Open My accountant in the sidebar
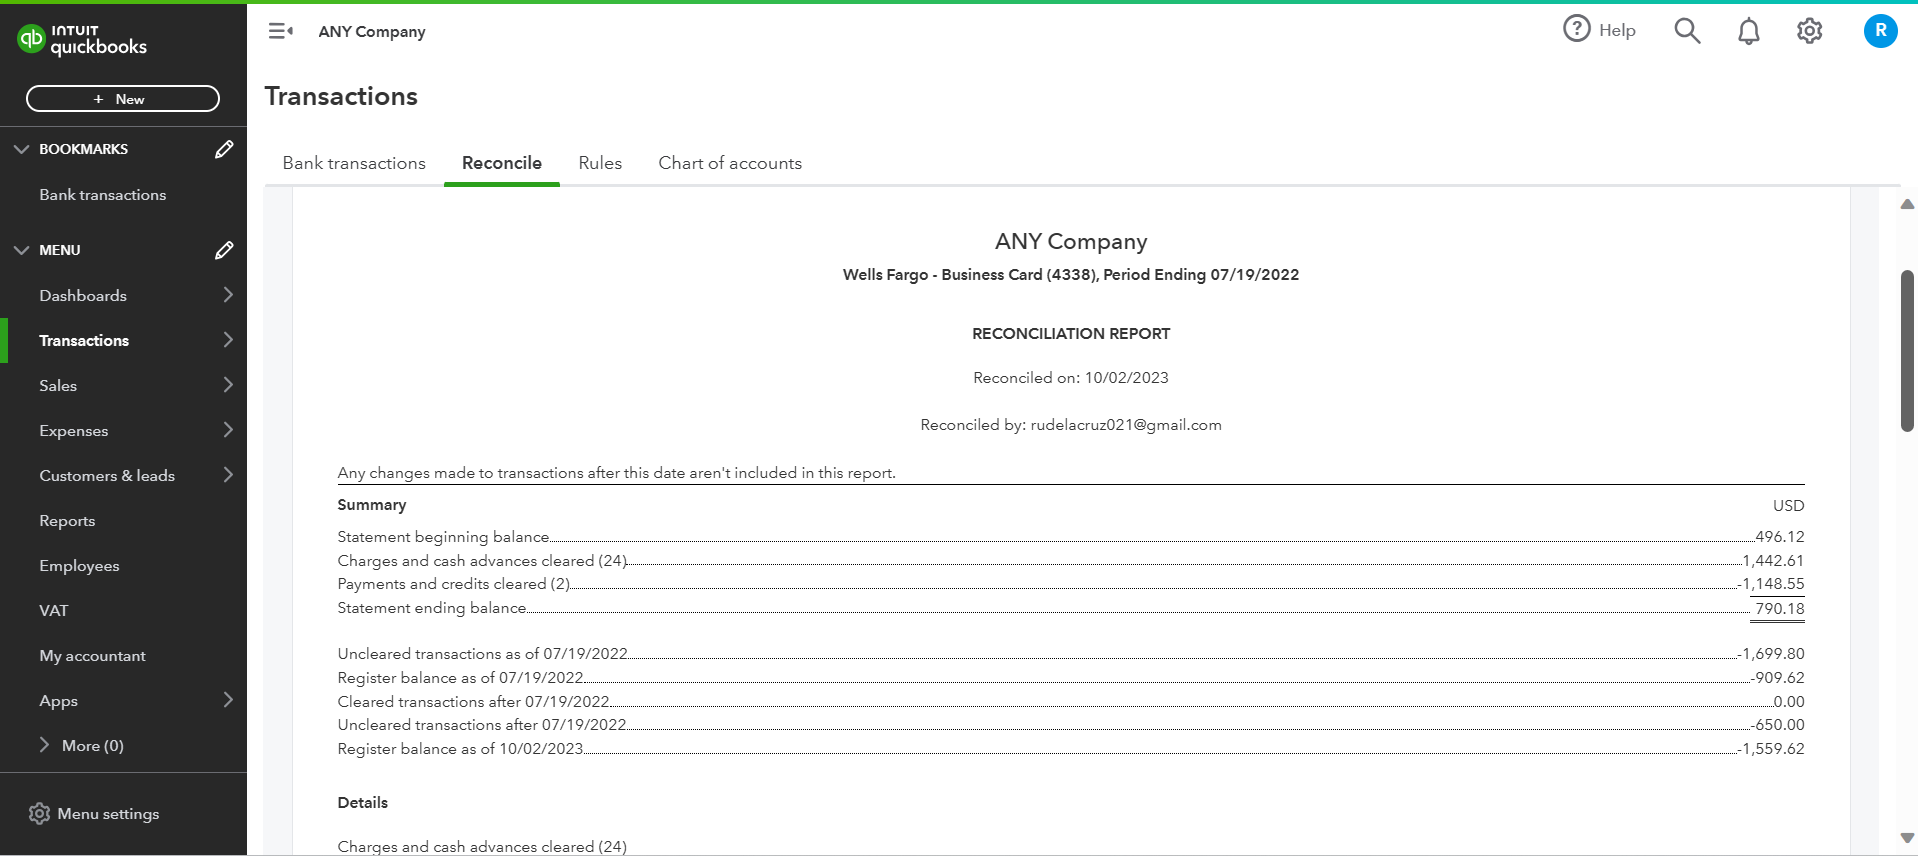 click(x=92, y=656)
